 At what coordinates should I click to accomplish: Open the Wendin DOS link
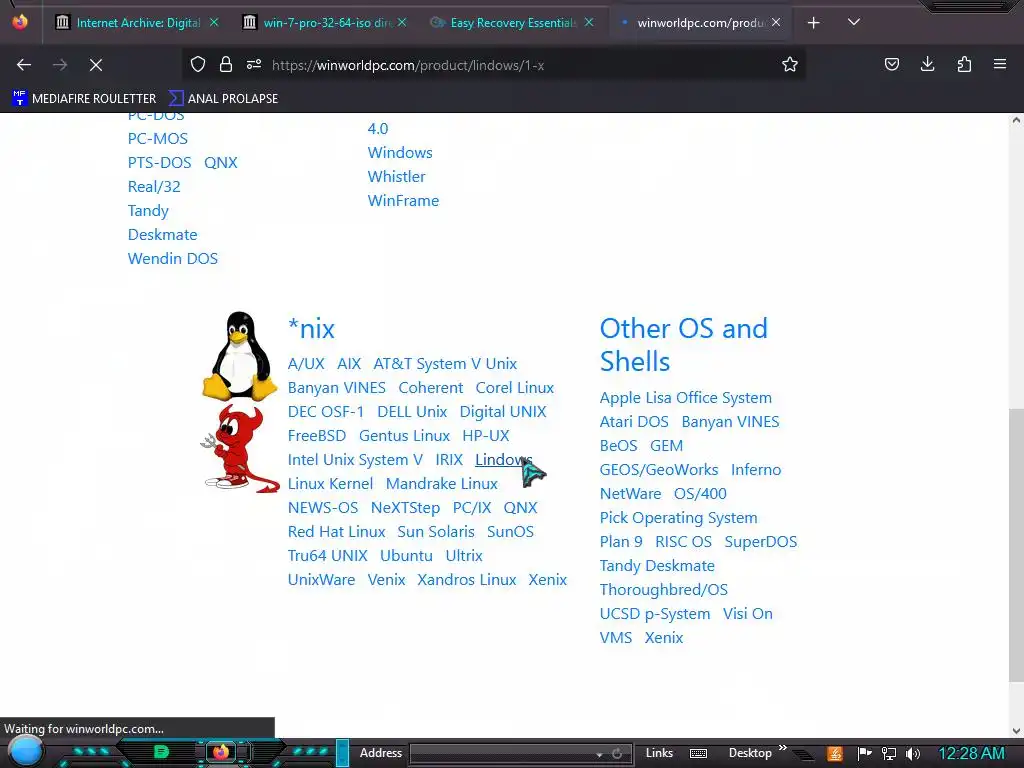pos(172,259)
